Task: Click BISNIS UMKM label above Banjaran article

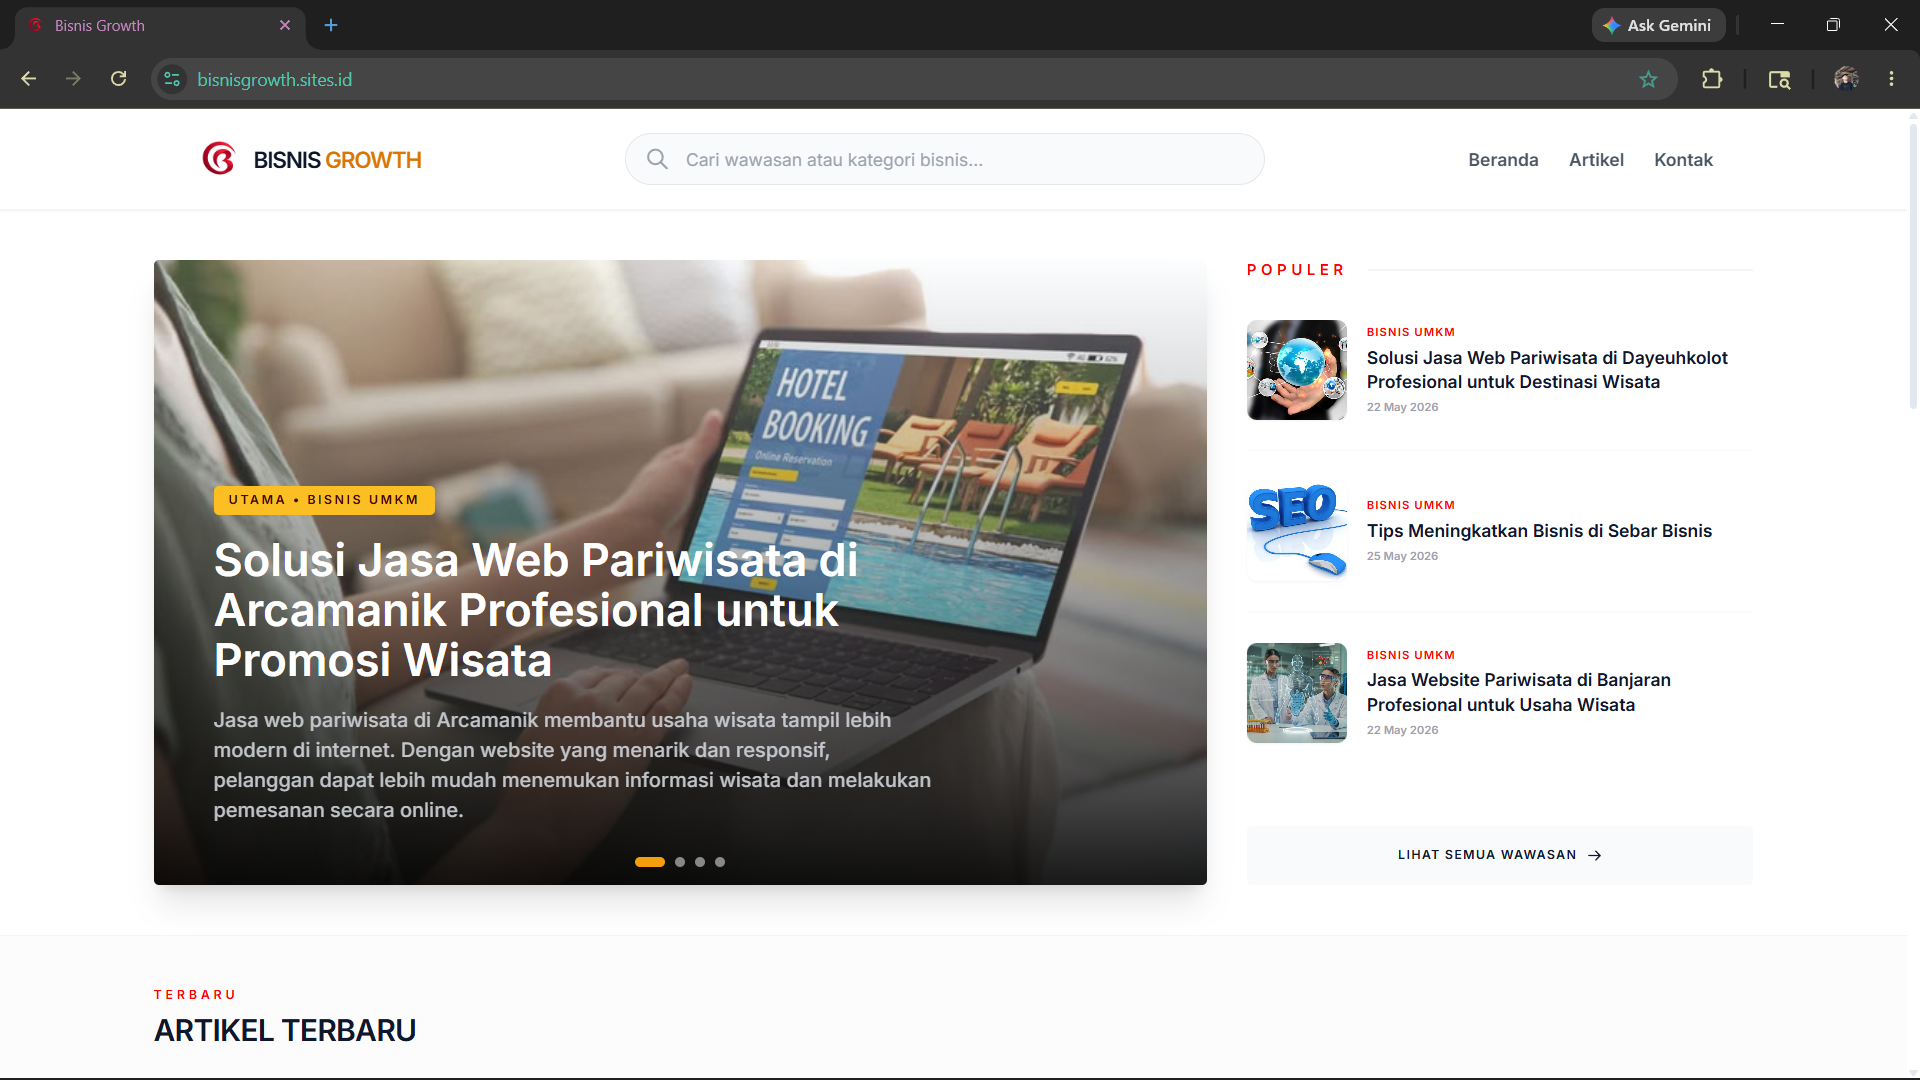Action: (1411, 655)
